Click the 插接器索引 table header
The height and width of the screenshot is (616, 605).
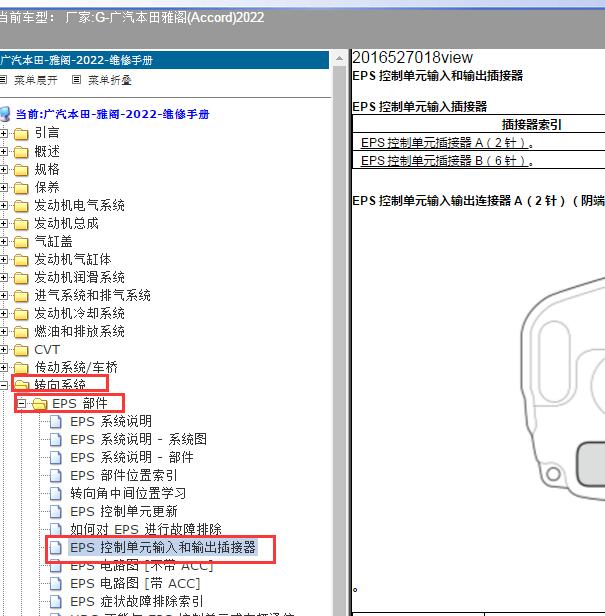pos(531,125)
